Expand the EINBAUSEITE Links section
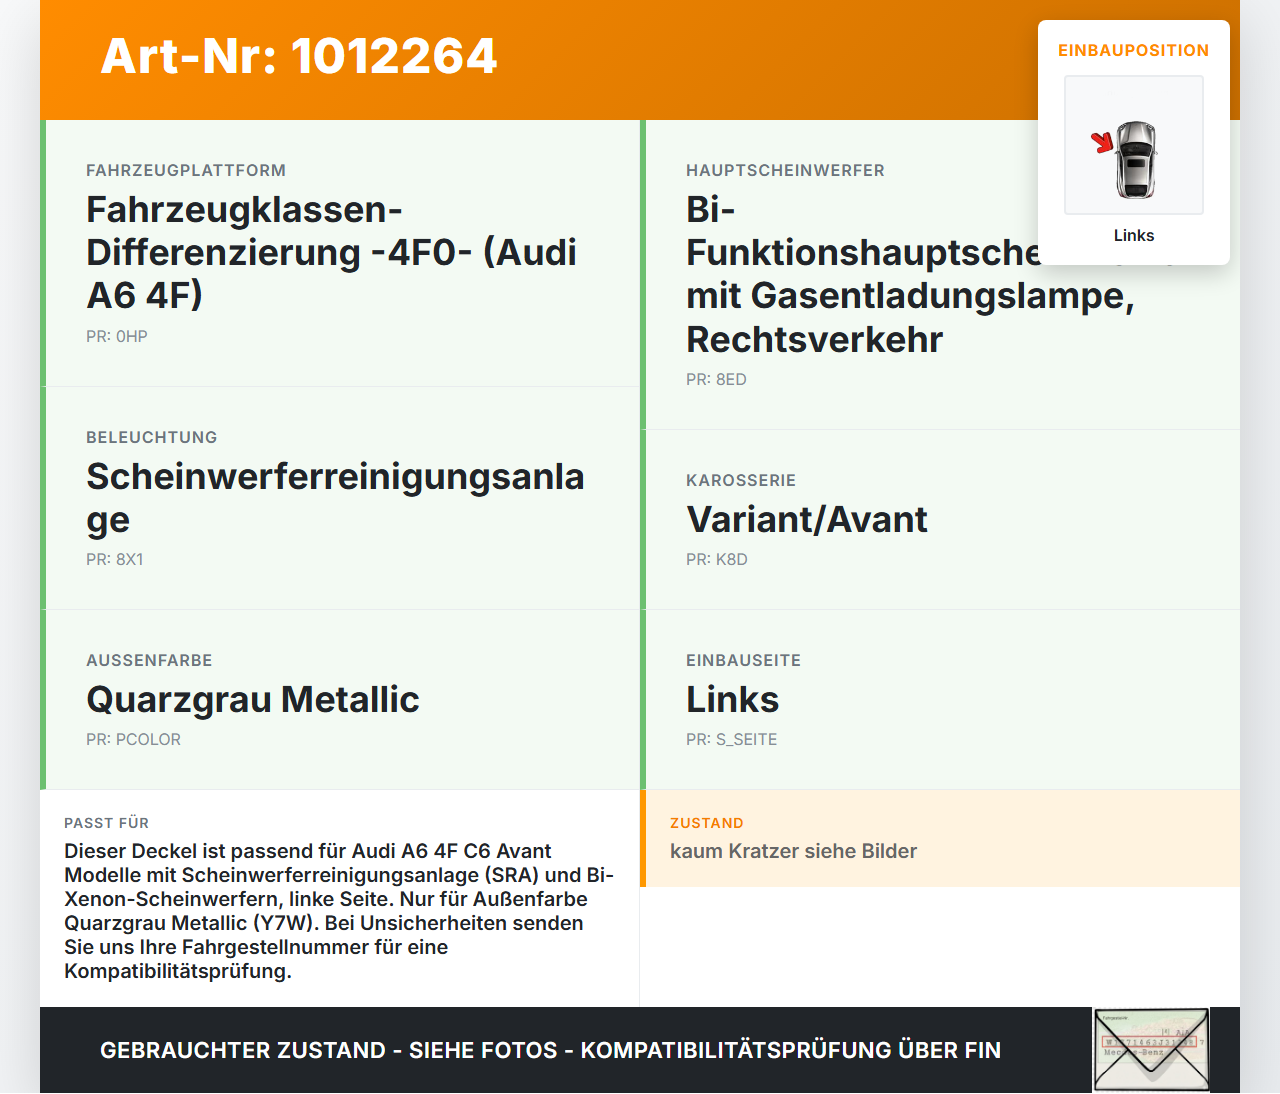Screen dimensions: 1280x1094 click(942, 699)
